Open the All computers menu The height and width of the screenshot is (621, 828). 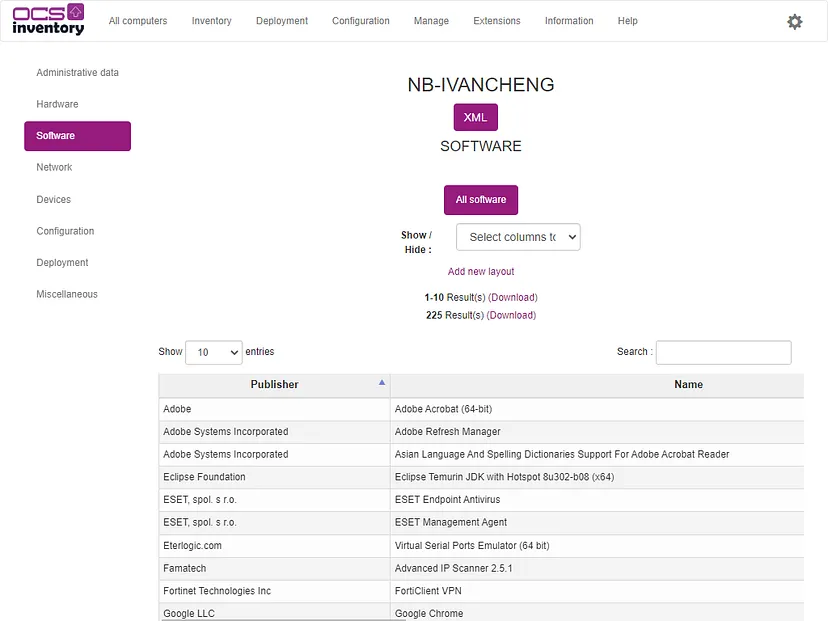(138, 21)
